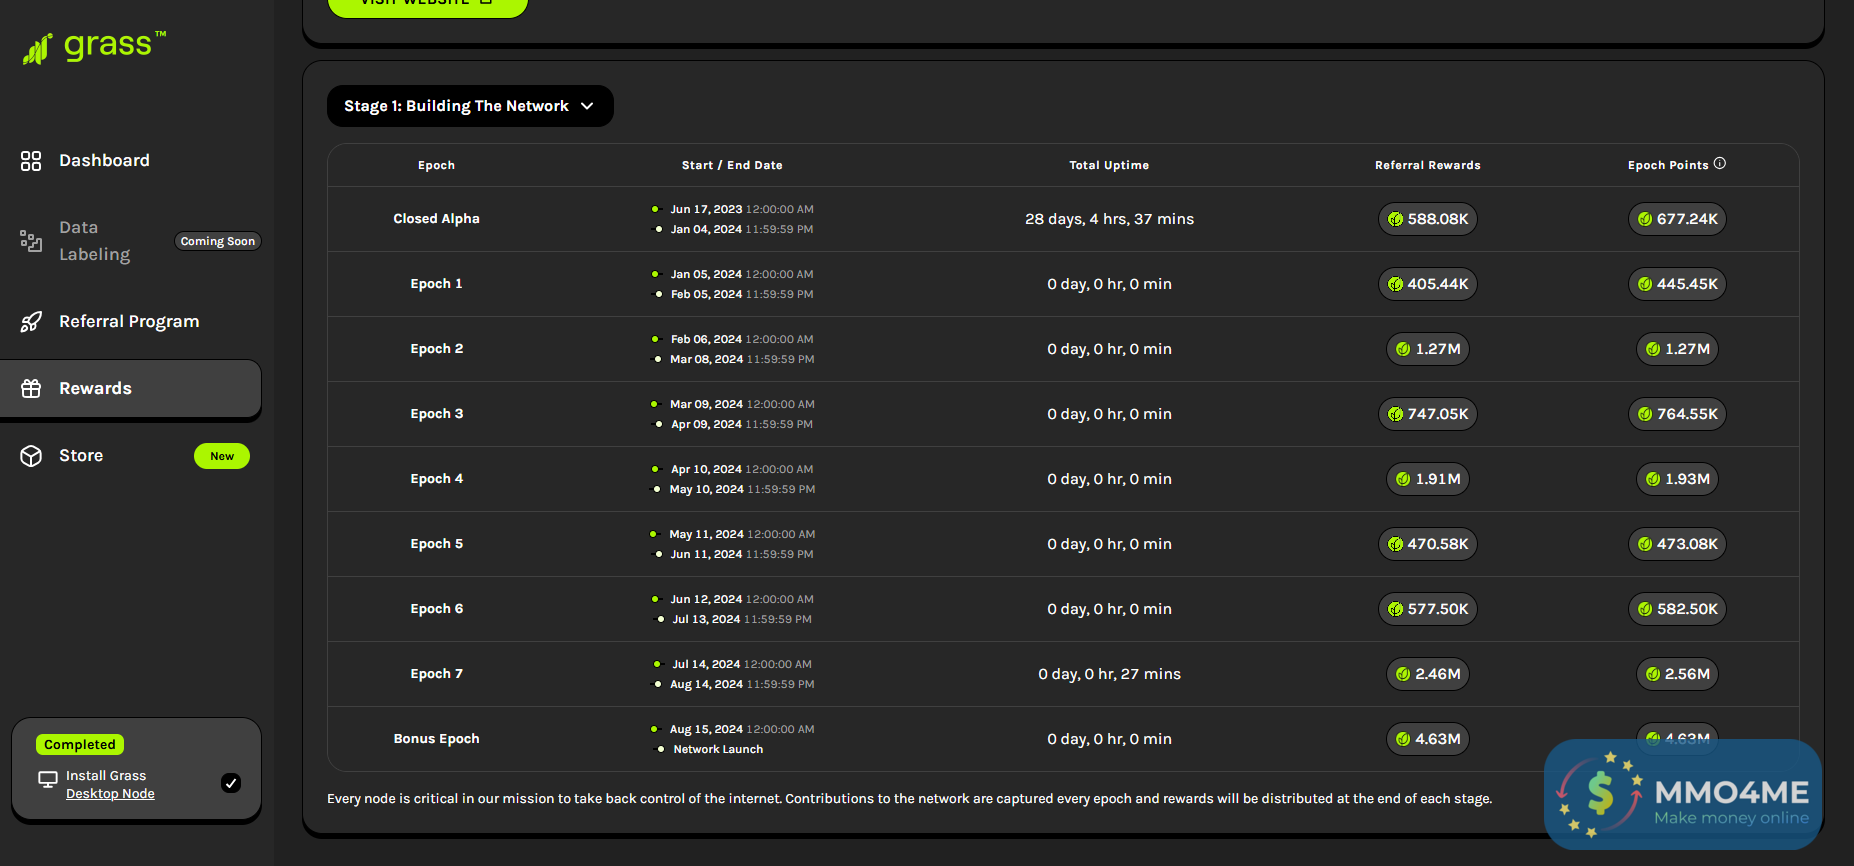
Task: Open the Desktop Node link
Action: coord(110,794)
